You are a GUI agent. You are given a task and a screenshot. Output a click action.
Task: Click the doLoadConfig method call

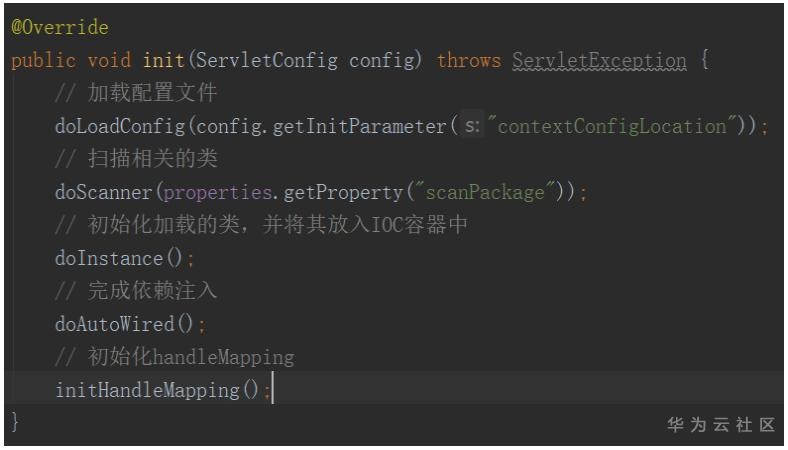[x=110, y=127]
